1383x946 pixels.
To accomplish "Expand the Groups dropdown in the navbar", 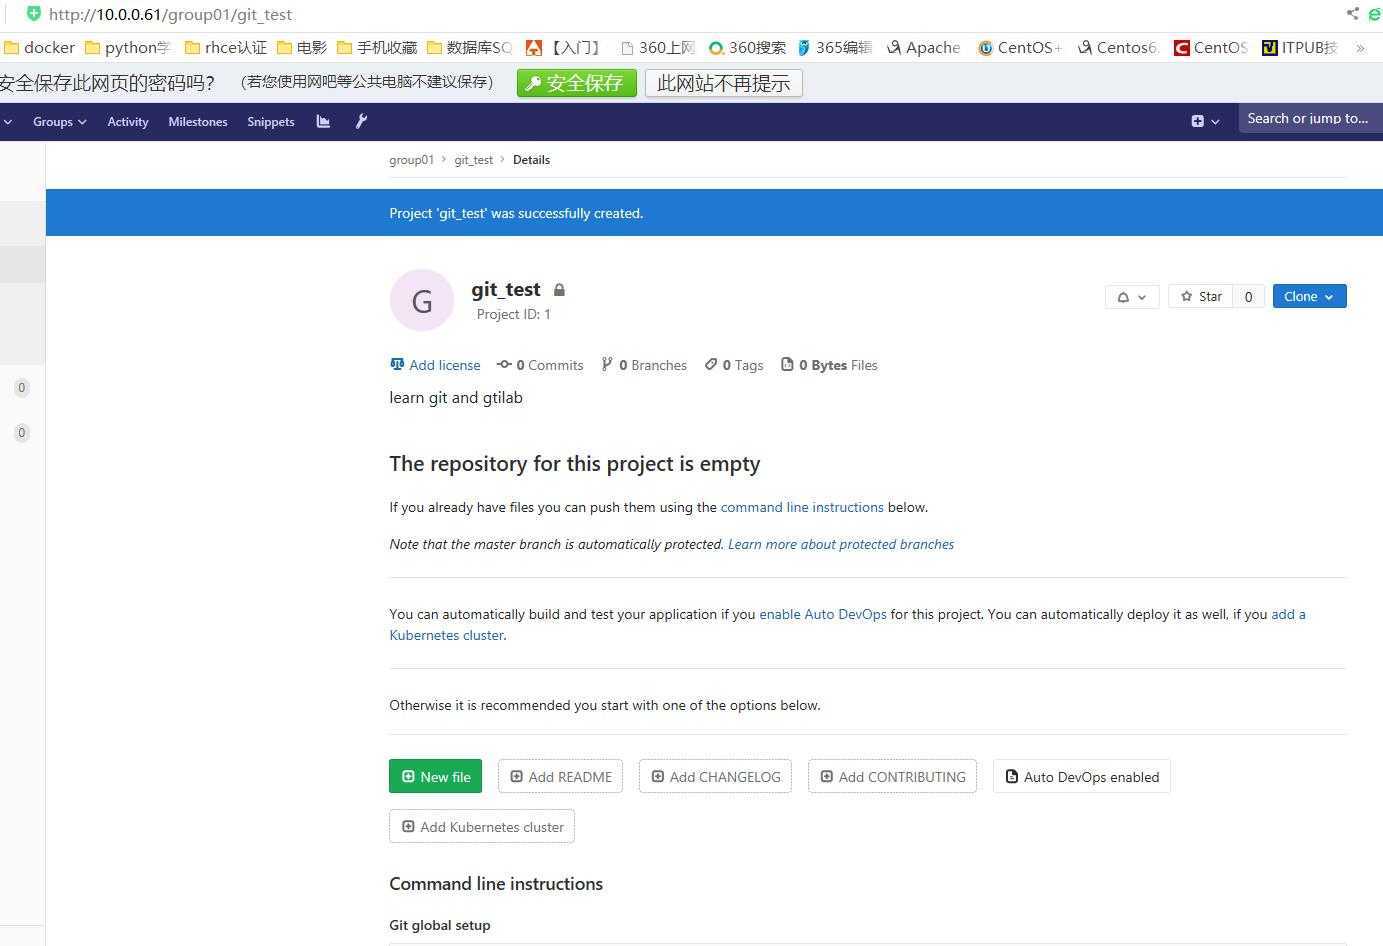I will (60, 121).
